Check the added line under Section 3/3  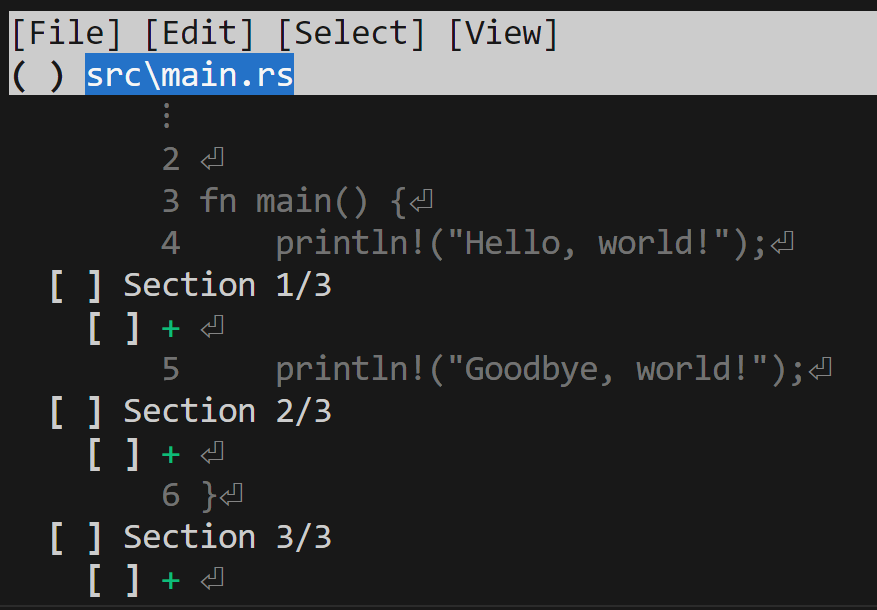(114, 580)
